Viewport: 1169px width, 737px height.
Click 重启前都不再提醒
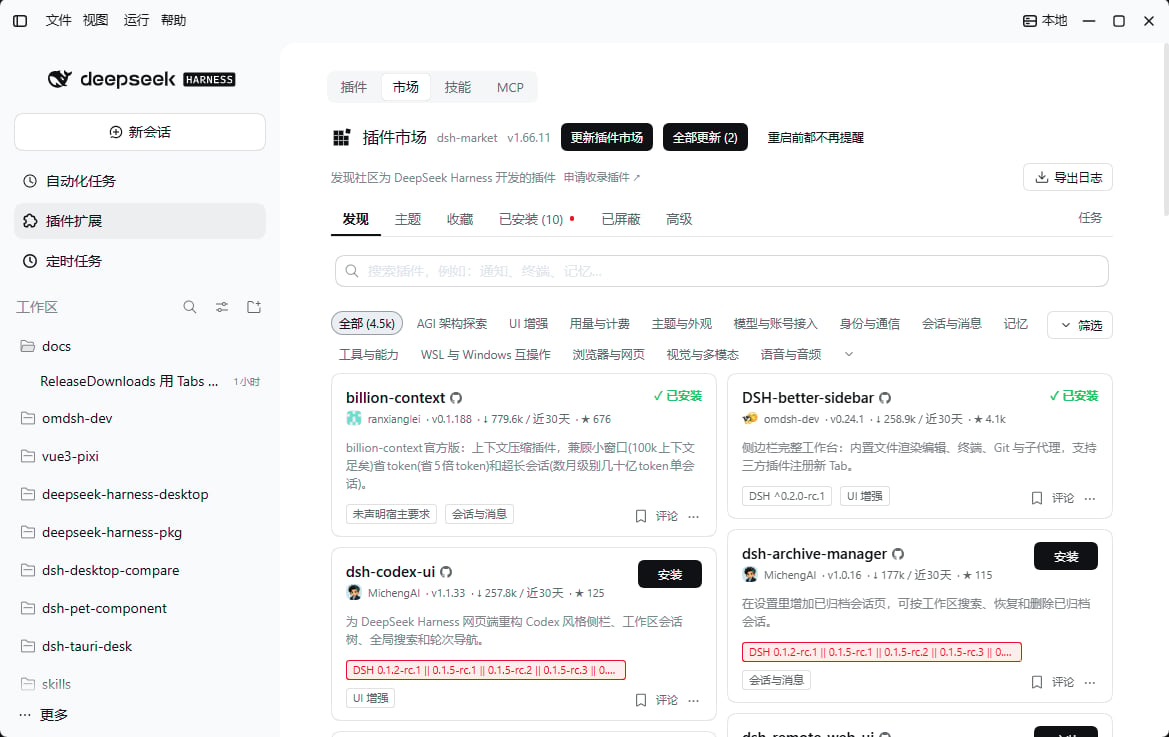816,137
